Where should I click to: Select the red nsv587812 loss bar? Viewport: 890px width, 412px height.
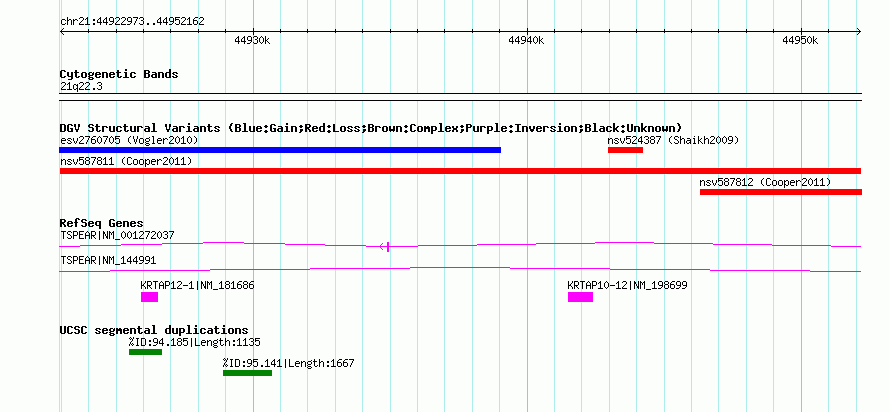tap(780, 192)
